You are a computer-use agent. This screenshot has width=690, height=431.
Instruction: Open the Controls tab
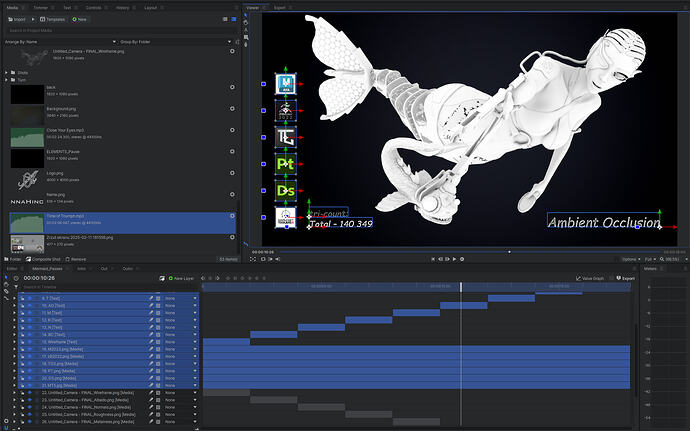pos(92,7)
